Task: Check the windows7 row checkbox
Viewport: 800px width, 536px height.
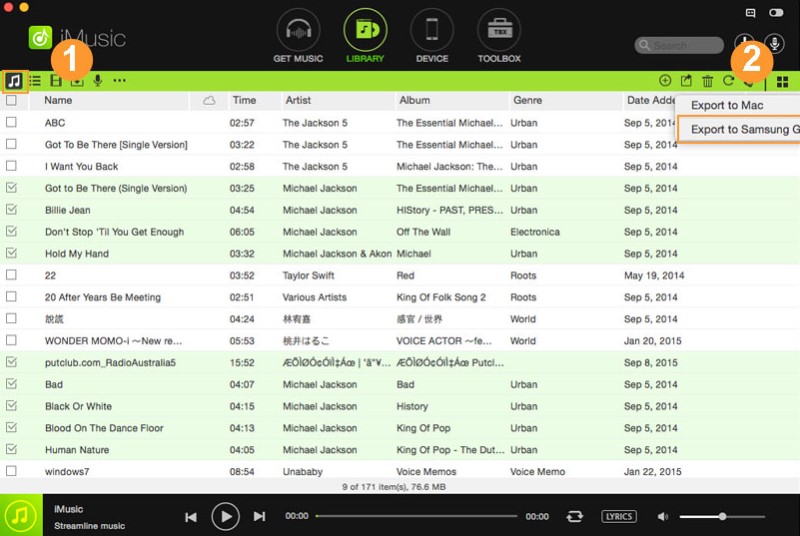Action: coord(11,471)
